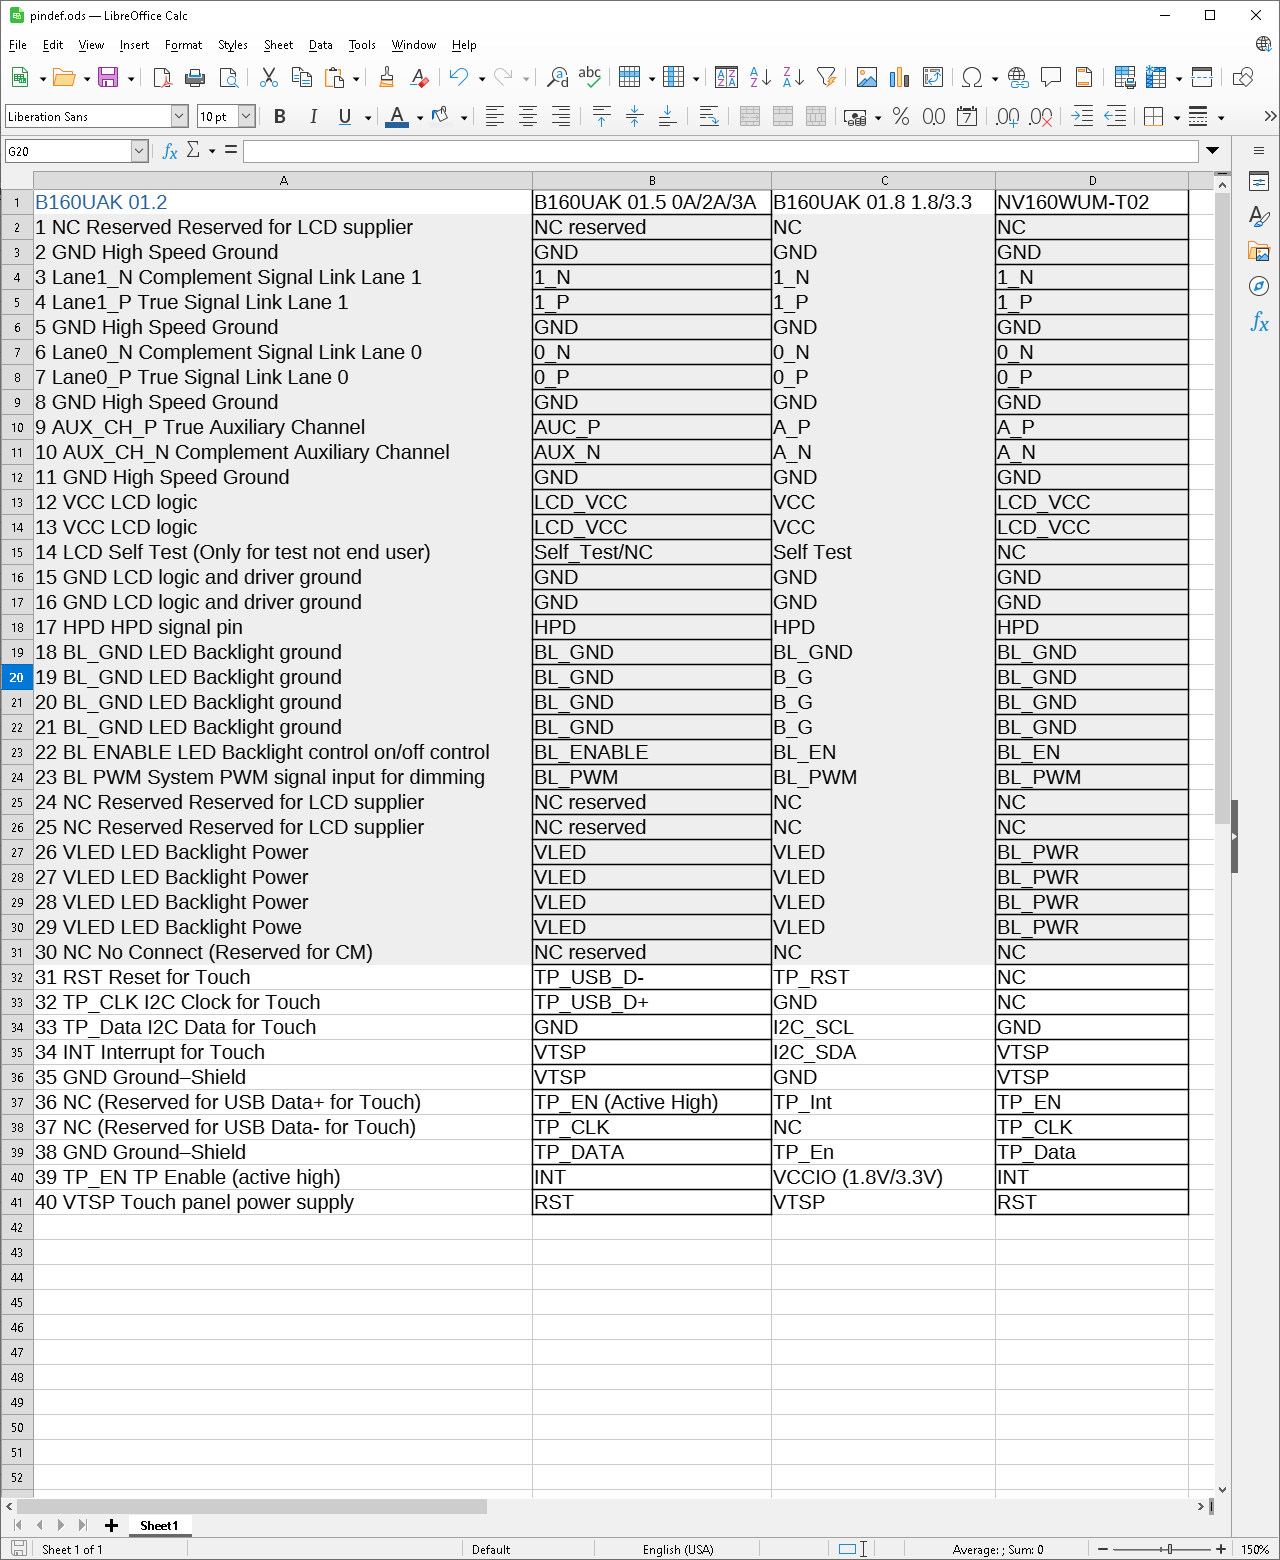Toggle Print Preview icon
This screenshot has height=1560, width=1280.
point(229,78)
